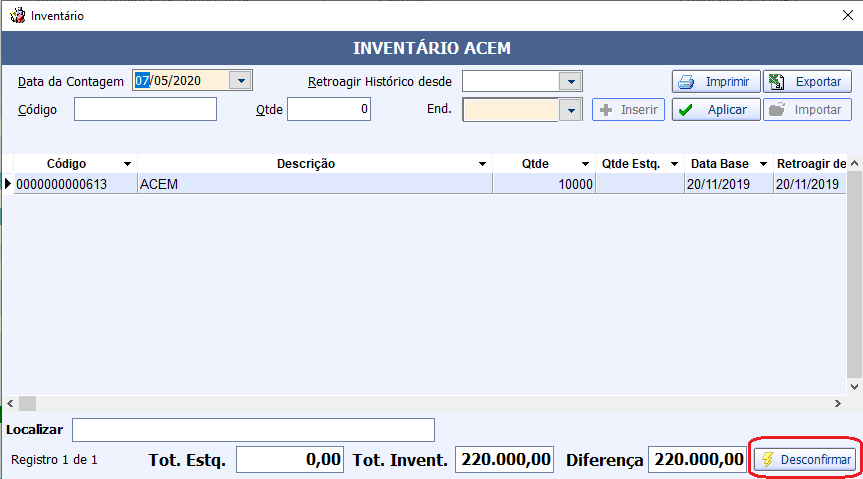Click inside the Código input field
The width and height of the screenshot is (863, 479).
pyautogui.click(x=145, y=109)
